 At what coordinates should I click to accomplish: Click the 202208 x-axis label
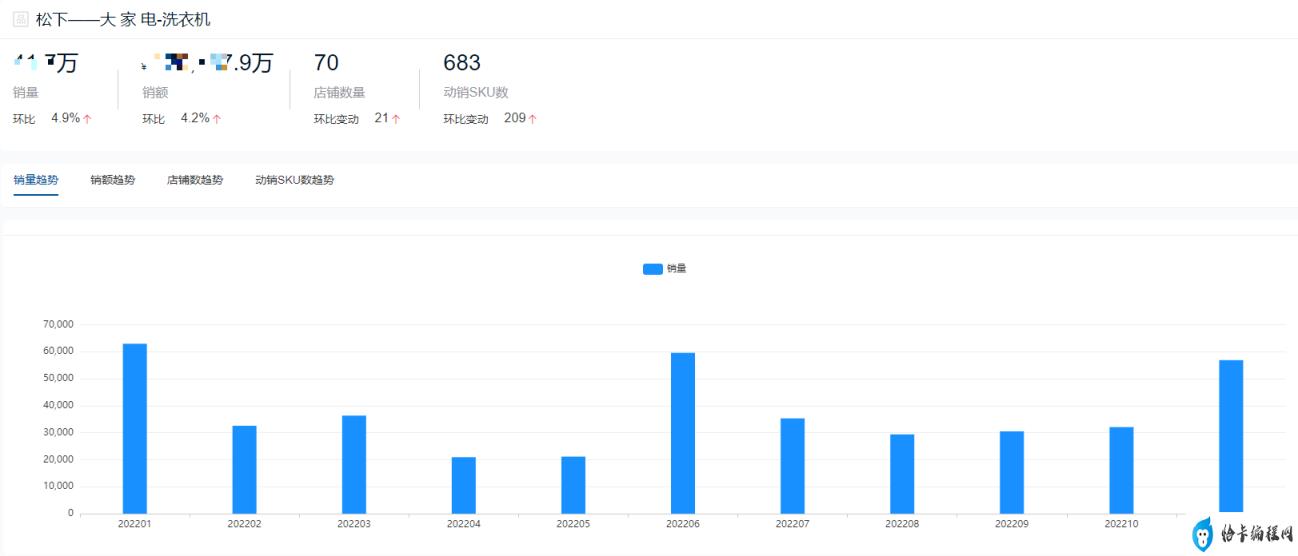click(x=902, y=524)
